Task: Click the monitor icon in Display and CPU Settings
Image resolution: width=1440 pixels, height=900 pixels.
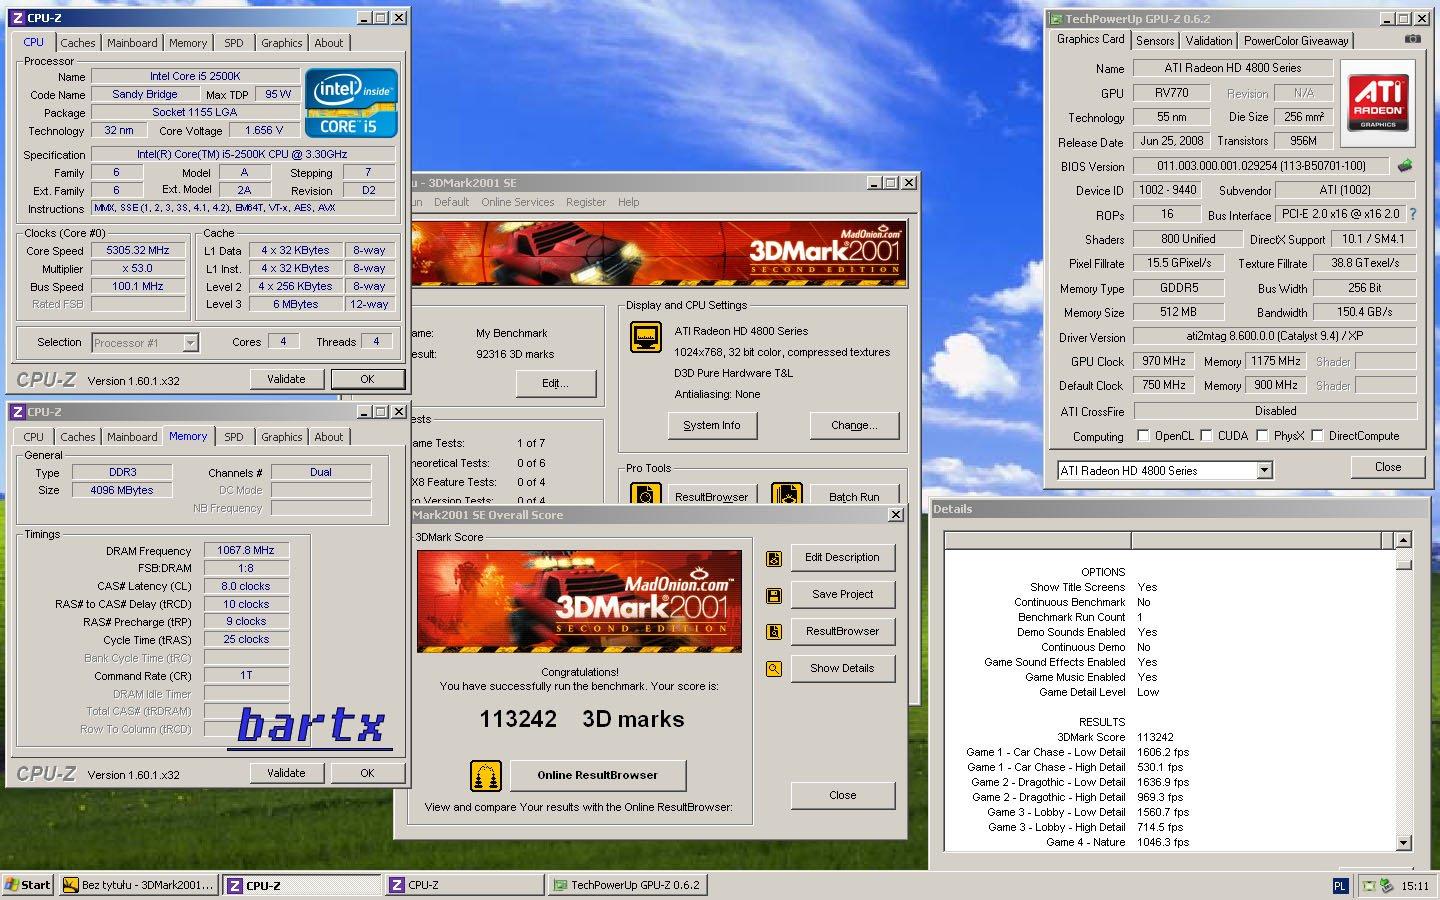Action: click(x=645, y=337)
